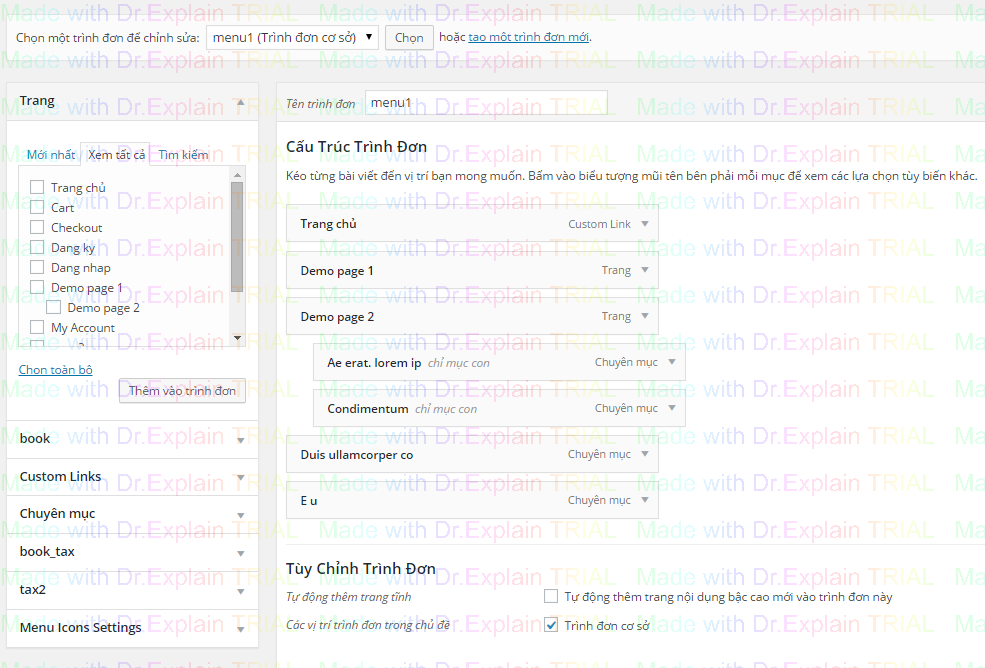Open Demo page 2 menu item options arrow
985x668 pixels.
pyautogui.click(x=645, y=316)
